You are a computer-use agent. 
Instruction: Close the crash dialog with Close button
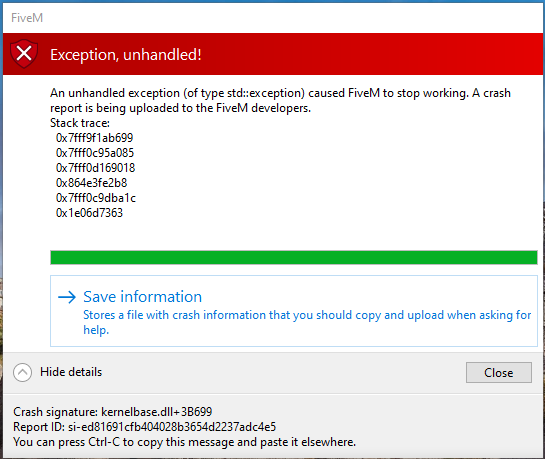[x=499, y=372]
